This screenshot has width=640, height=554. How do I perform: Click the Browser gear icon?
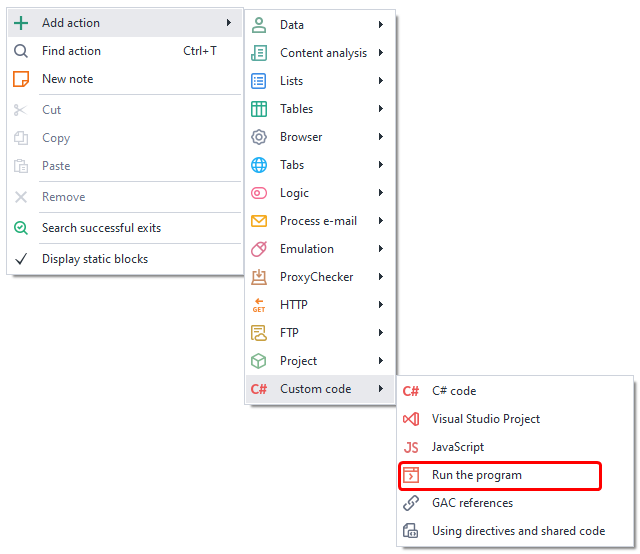click(259, 137)
